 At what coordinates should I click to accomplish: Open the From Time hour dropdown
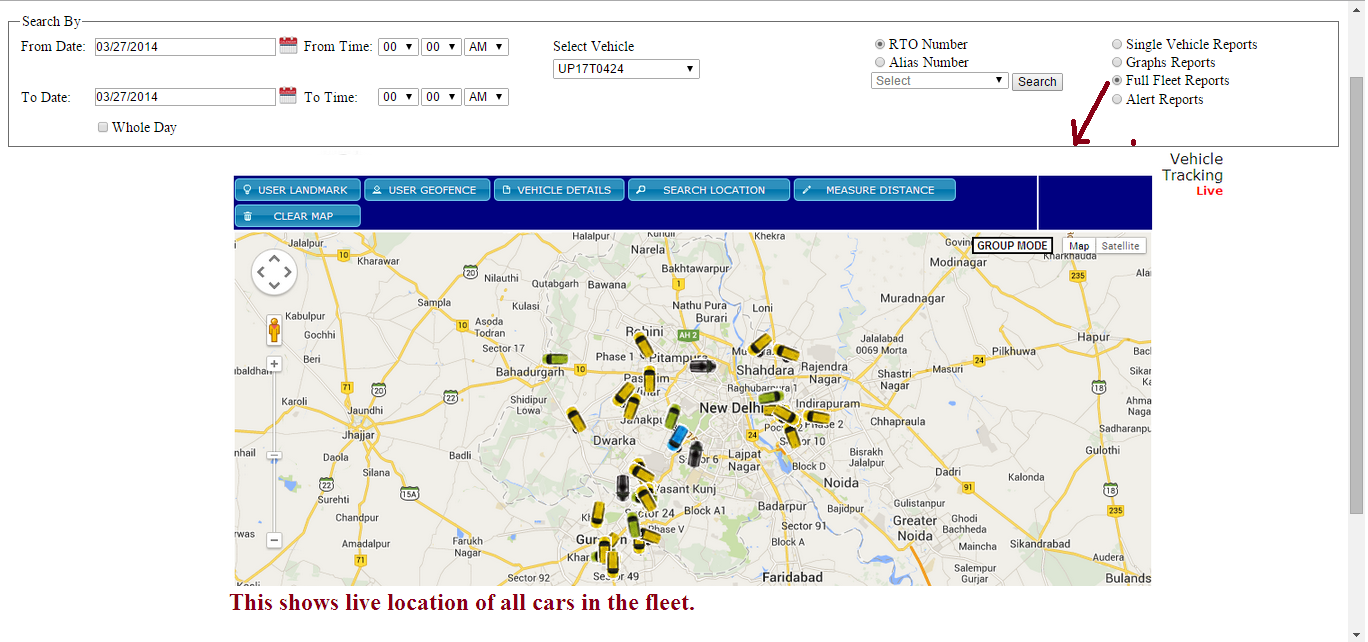click(x=398, y=47)
